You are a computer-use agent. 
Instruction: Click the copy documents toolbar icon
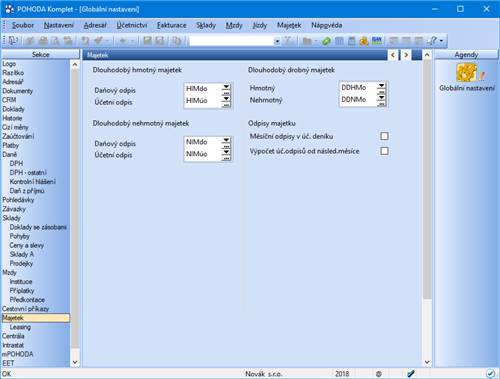click(176, 41)
